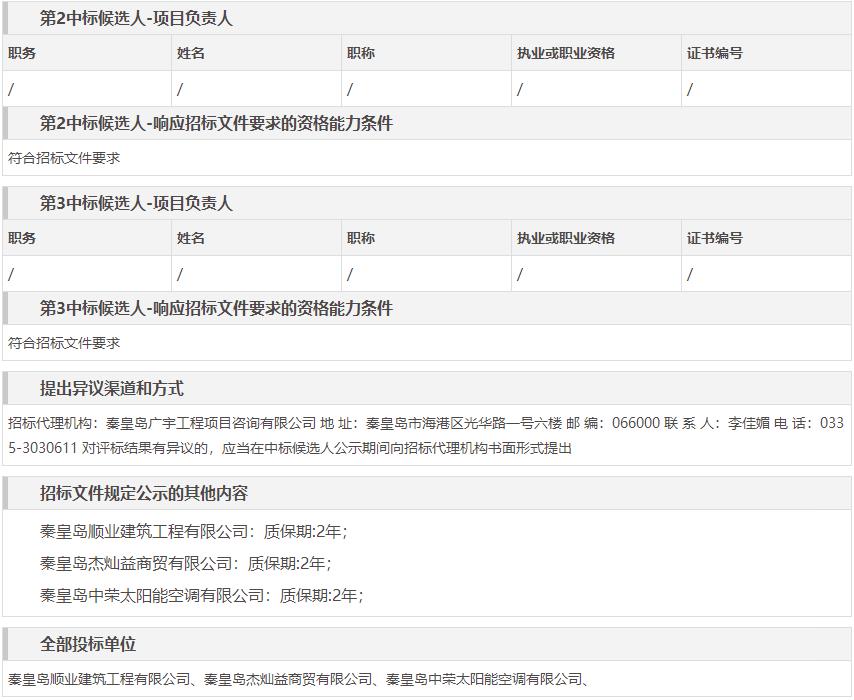854x700 pixels.
Task: Click 证书编号 header in 第2中标候选人 table
Action: click(715, 53)
